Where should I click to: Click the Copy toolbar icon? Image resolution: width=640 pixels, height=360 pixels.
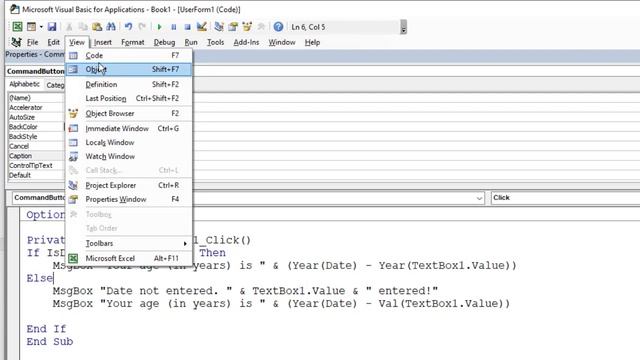(x=83, y=27)
